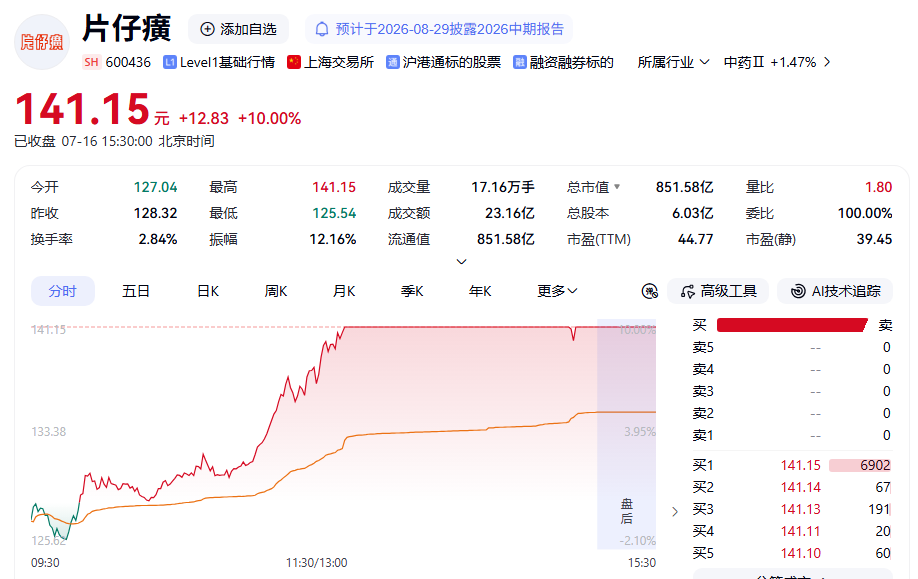This screenshot has height=579, width=918.
Task: Click the 最低 value 125.54
Action: (334, 213)
